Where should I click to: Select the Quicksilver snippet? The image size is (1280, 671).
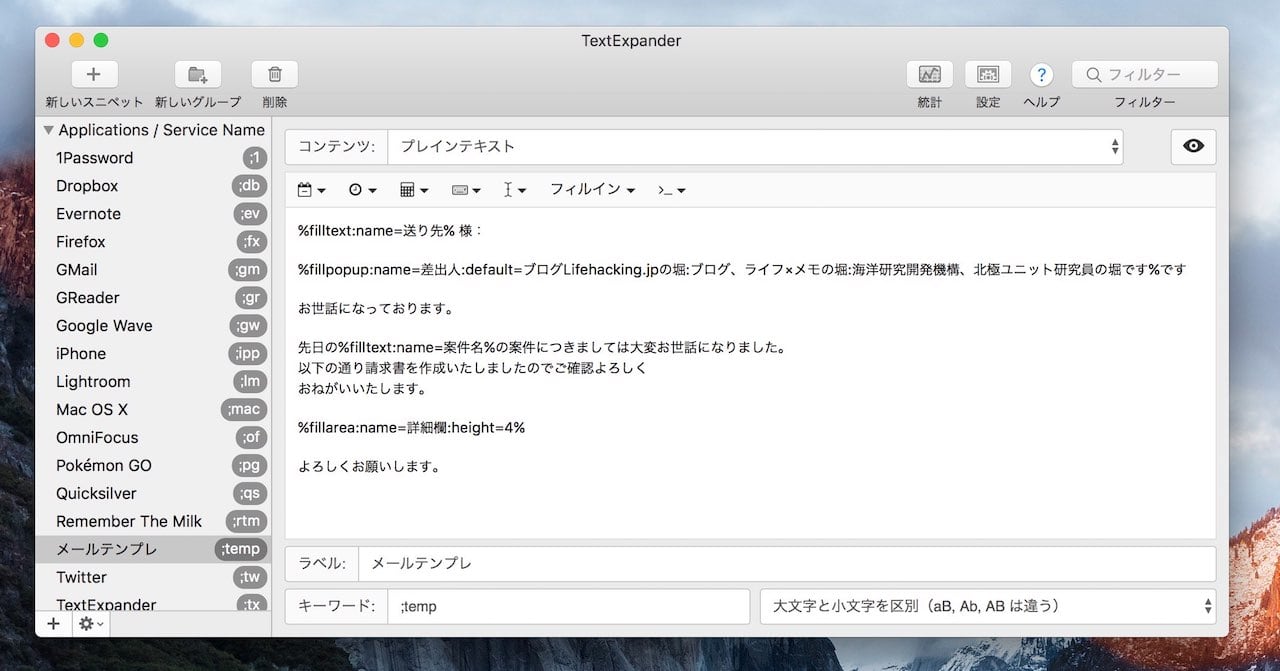153,494
